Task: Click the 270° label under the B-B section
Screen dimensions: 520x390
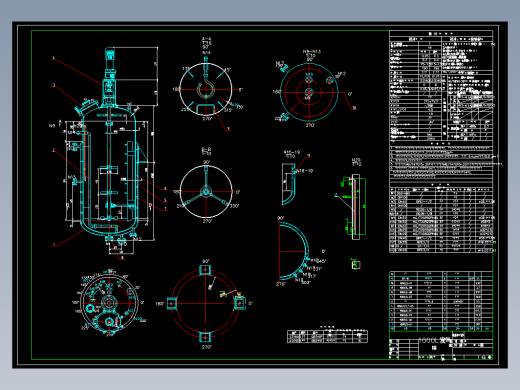Action: coord(207,221)
